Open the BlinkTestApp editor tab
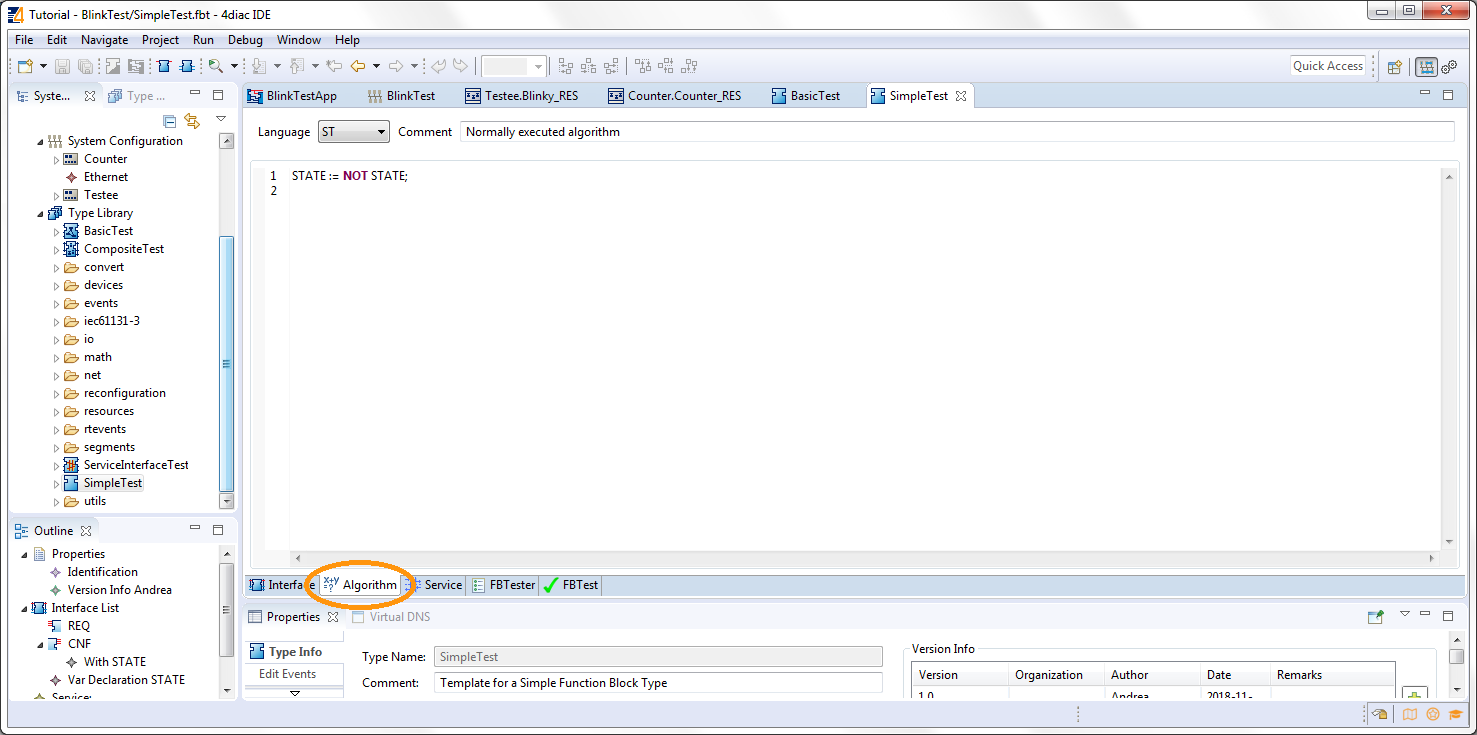The height and width of the screenshot is (735, 1477). tap(301, 96)
